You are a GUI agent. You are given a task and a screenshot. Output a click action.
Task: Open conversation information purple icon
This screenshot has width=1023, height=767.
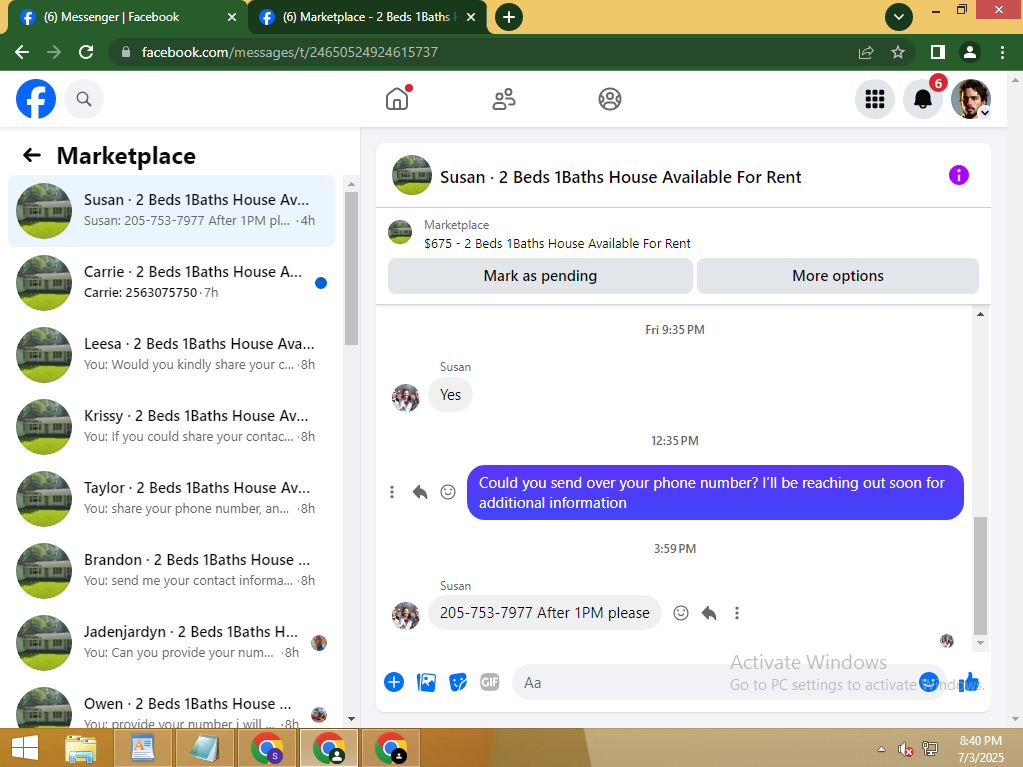(x=958, y=175)
